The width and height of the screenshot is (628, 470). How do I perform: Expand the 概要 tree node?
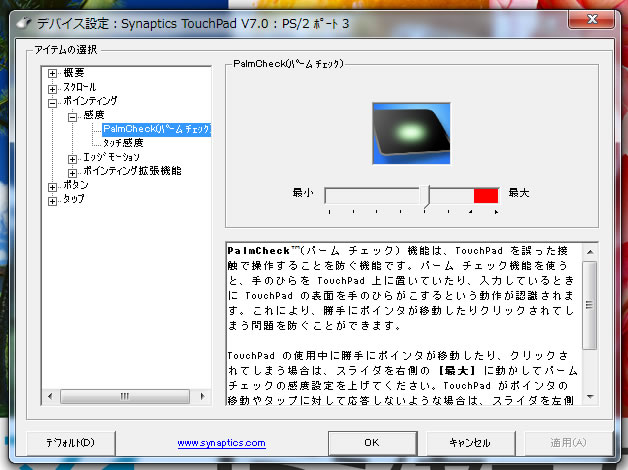coord(52,73)
